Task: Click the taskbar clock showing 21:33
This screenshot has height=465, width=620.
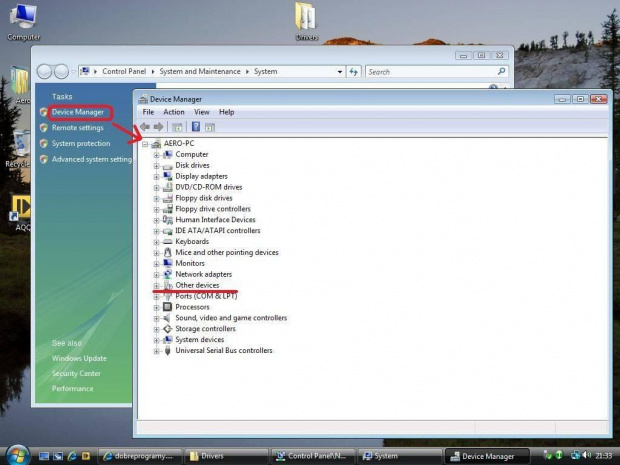Action: click(x=603, y=456)
